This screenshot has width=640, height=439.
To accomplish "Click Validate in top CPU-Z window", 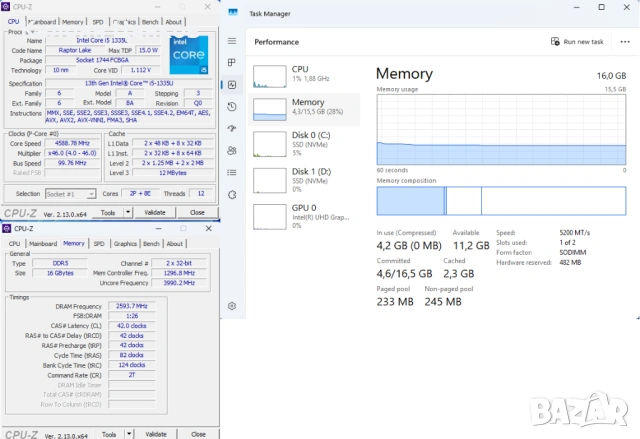I will (x=155, y=212).
